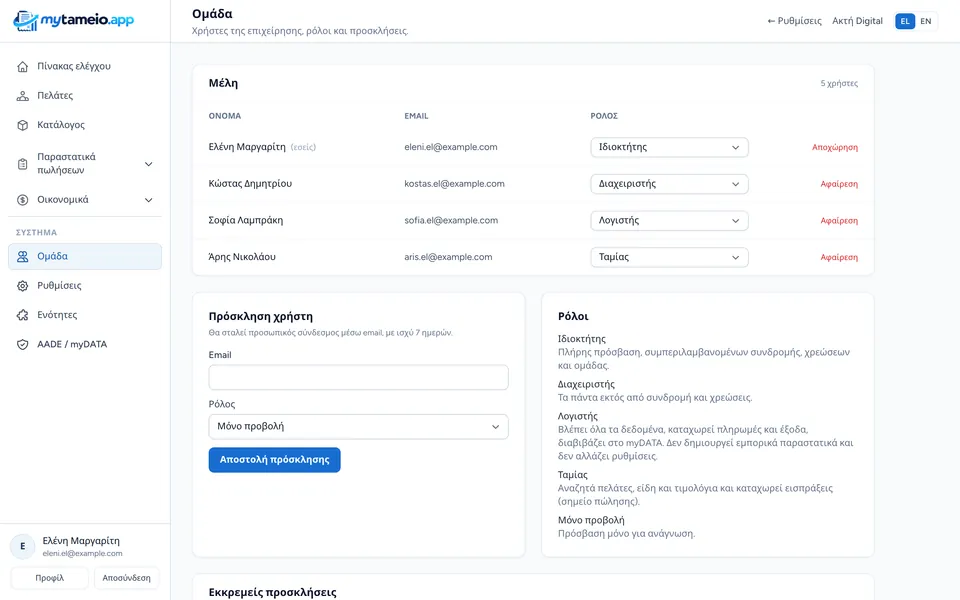Open the role dropdown for Κώστας Δημητρίου
This screenshot has width=960, height=600.
coord(669,184)
